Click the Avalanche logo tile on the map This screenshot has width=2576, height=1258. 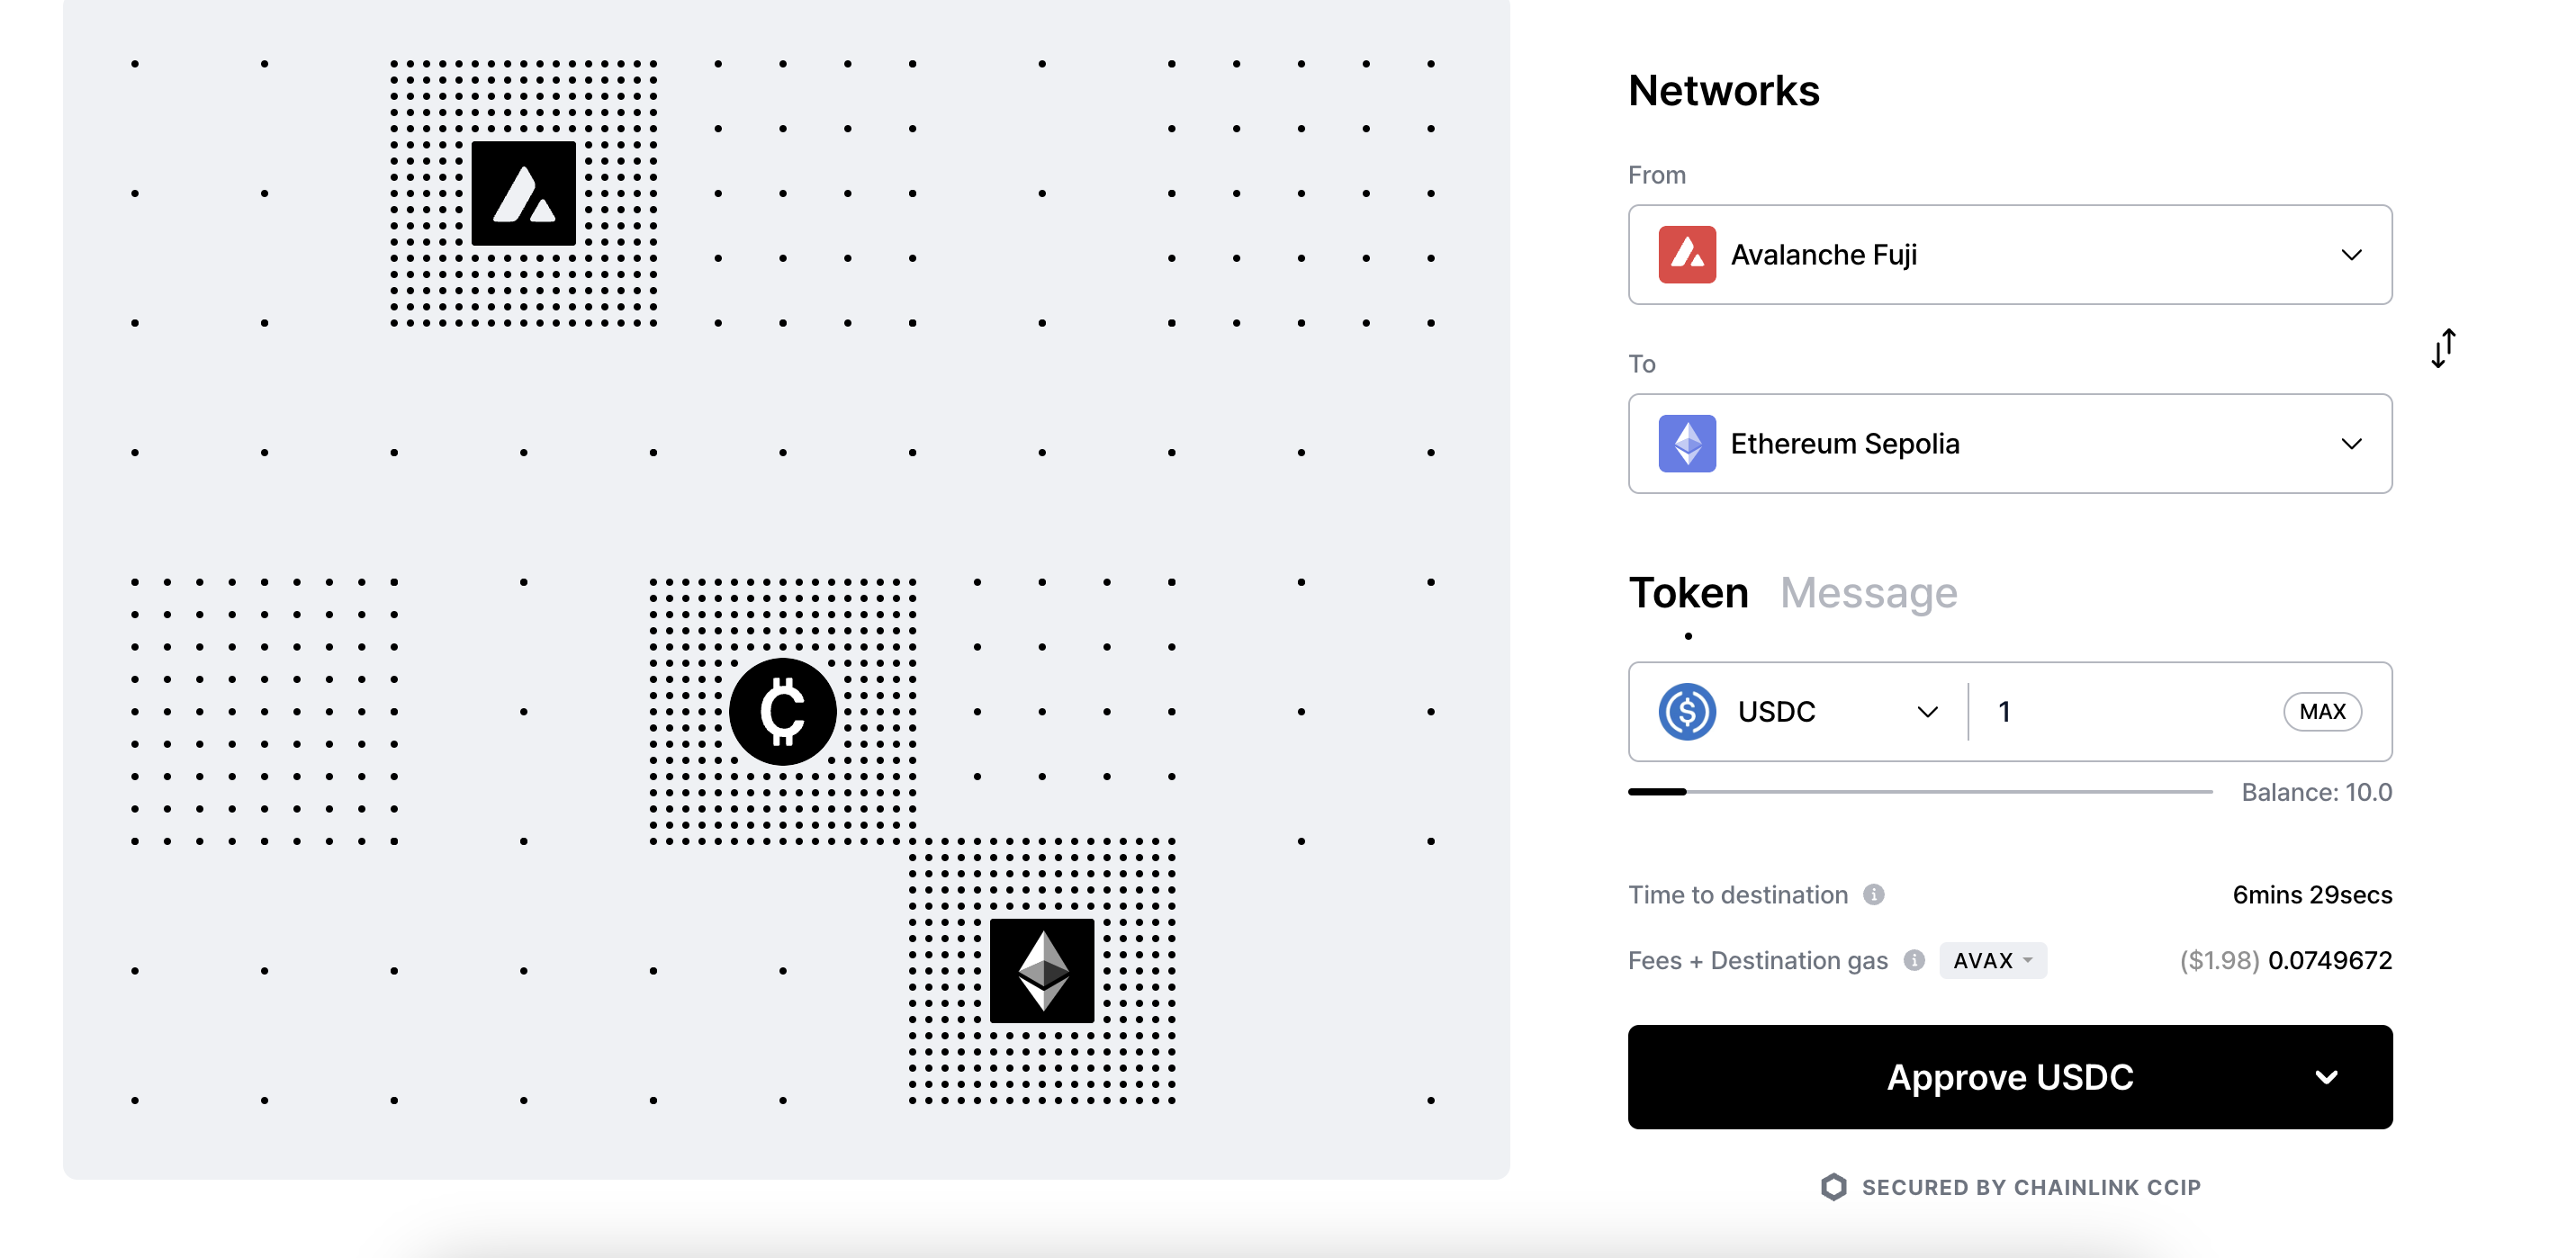[x=523, y=193]
